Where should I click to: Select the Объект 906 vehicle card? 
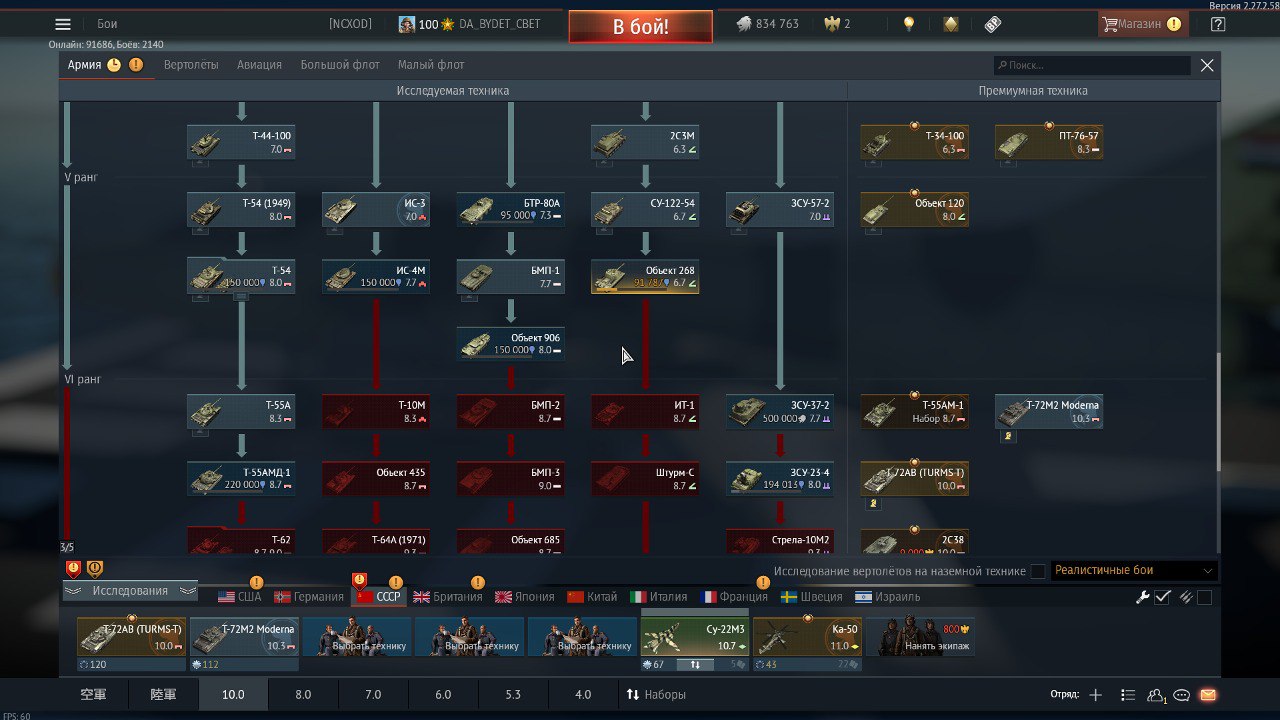pos(511,344)
